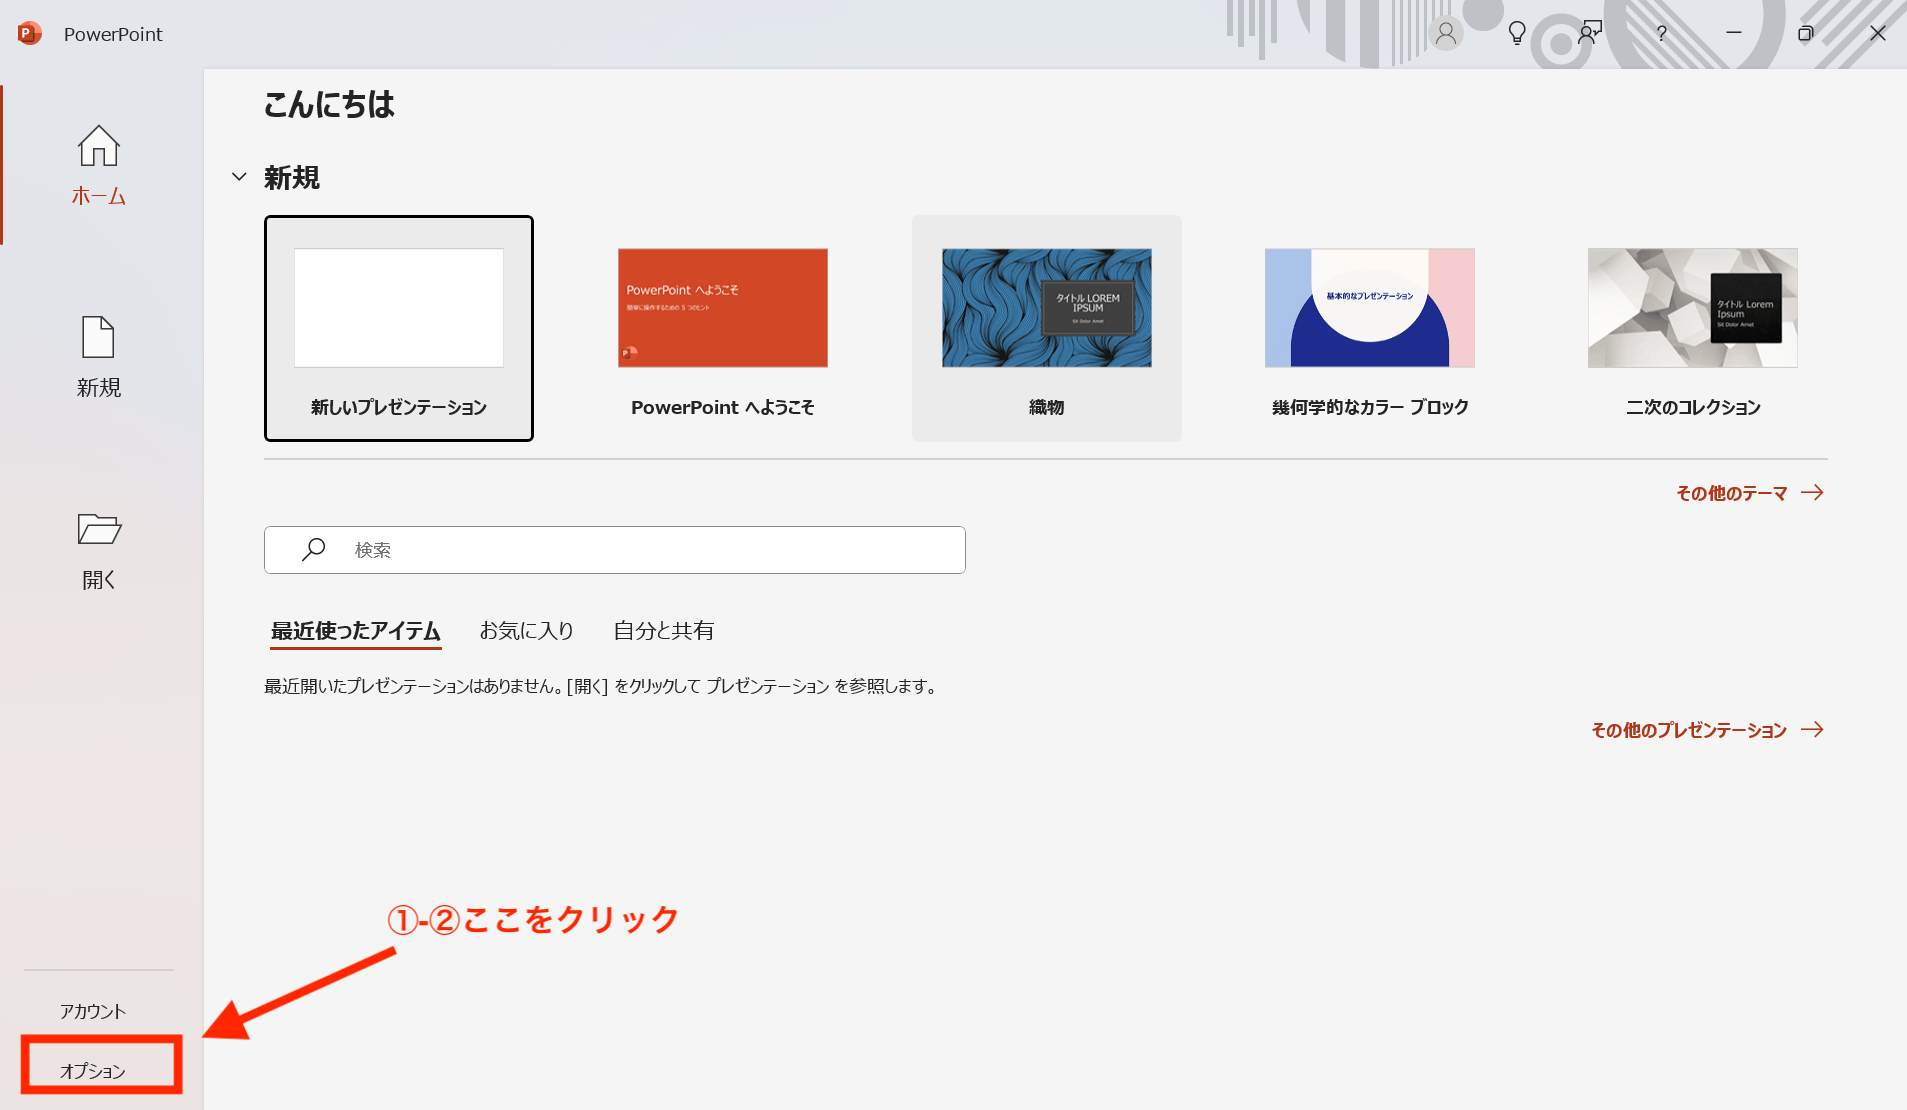The width and height of the screenshot is (1907, 1110).
Task: Switch to the 自分と共有 tab
Action: [664, 630]
